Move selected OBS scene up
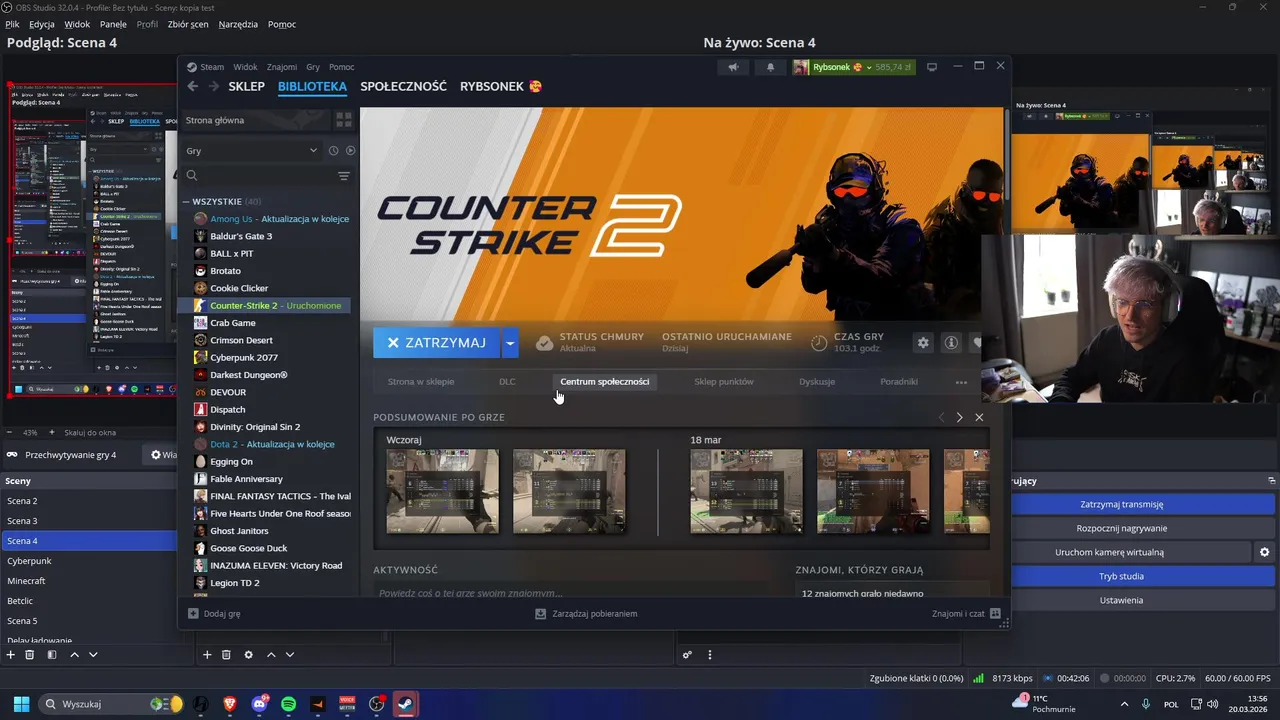 coord(74,655)
